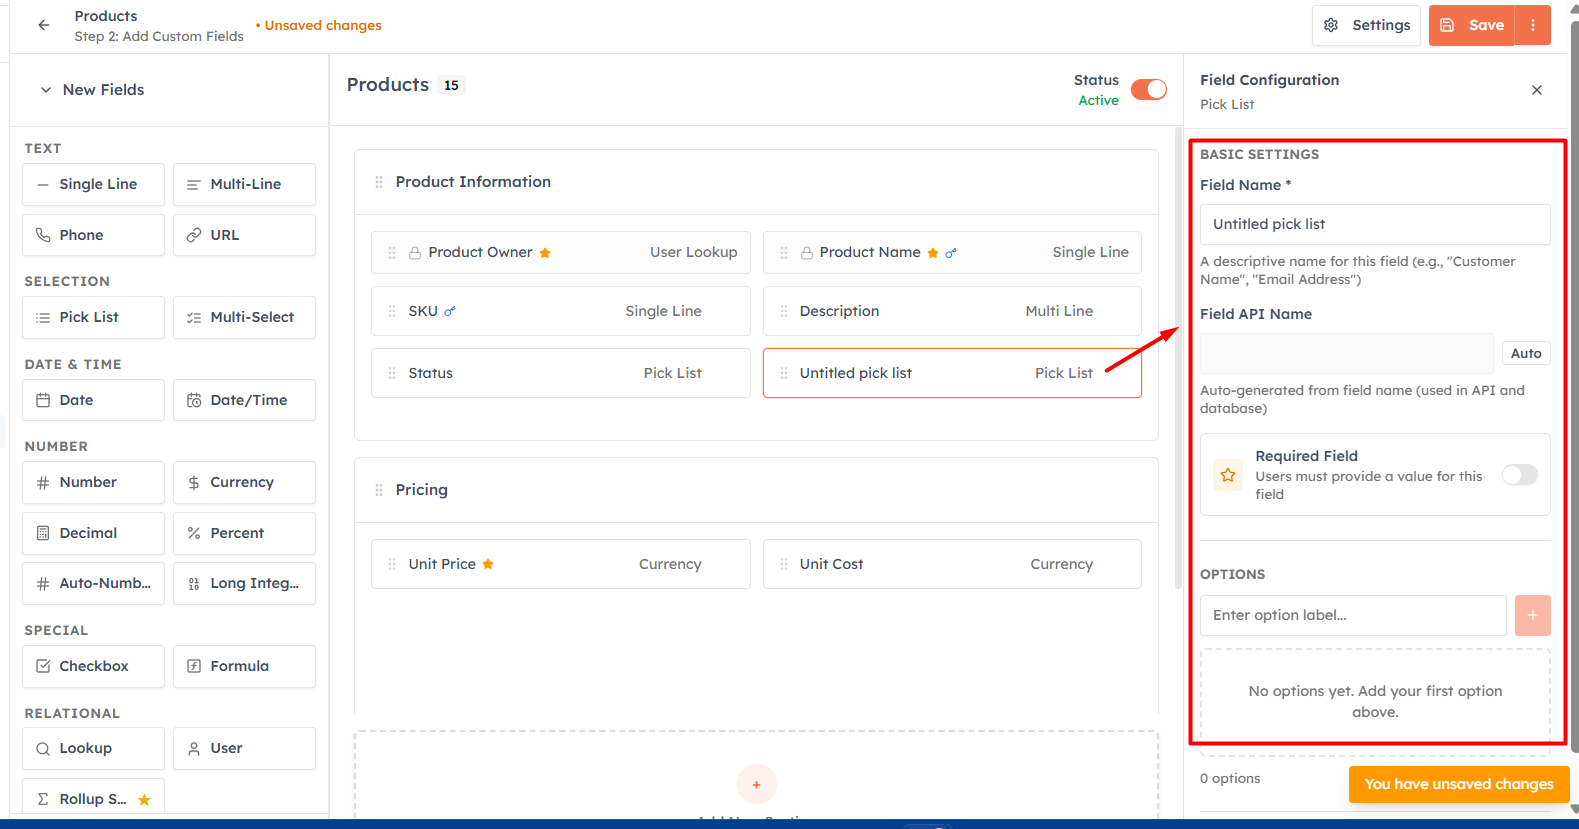This screenshot has height=829, width=1579.
Task: Select the SKU field row
Action: pyautogui.click(x=560, y=311)
